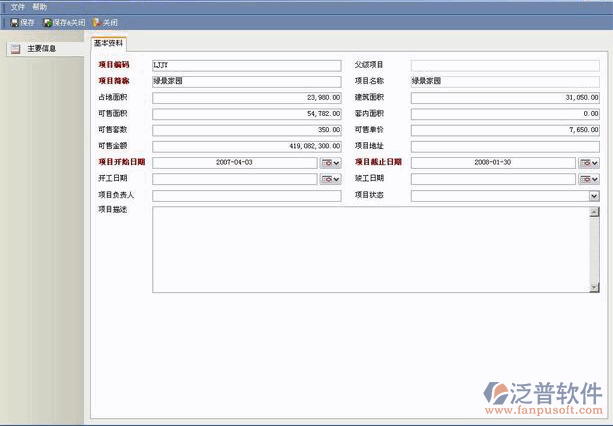Expand the 项目状态 dropdown list
Viewport: 613px width, 426px height.
click(x=594, y=196)
